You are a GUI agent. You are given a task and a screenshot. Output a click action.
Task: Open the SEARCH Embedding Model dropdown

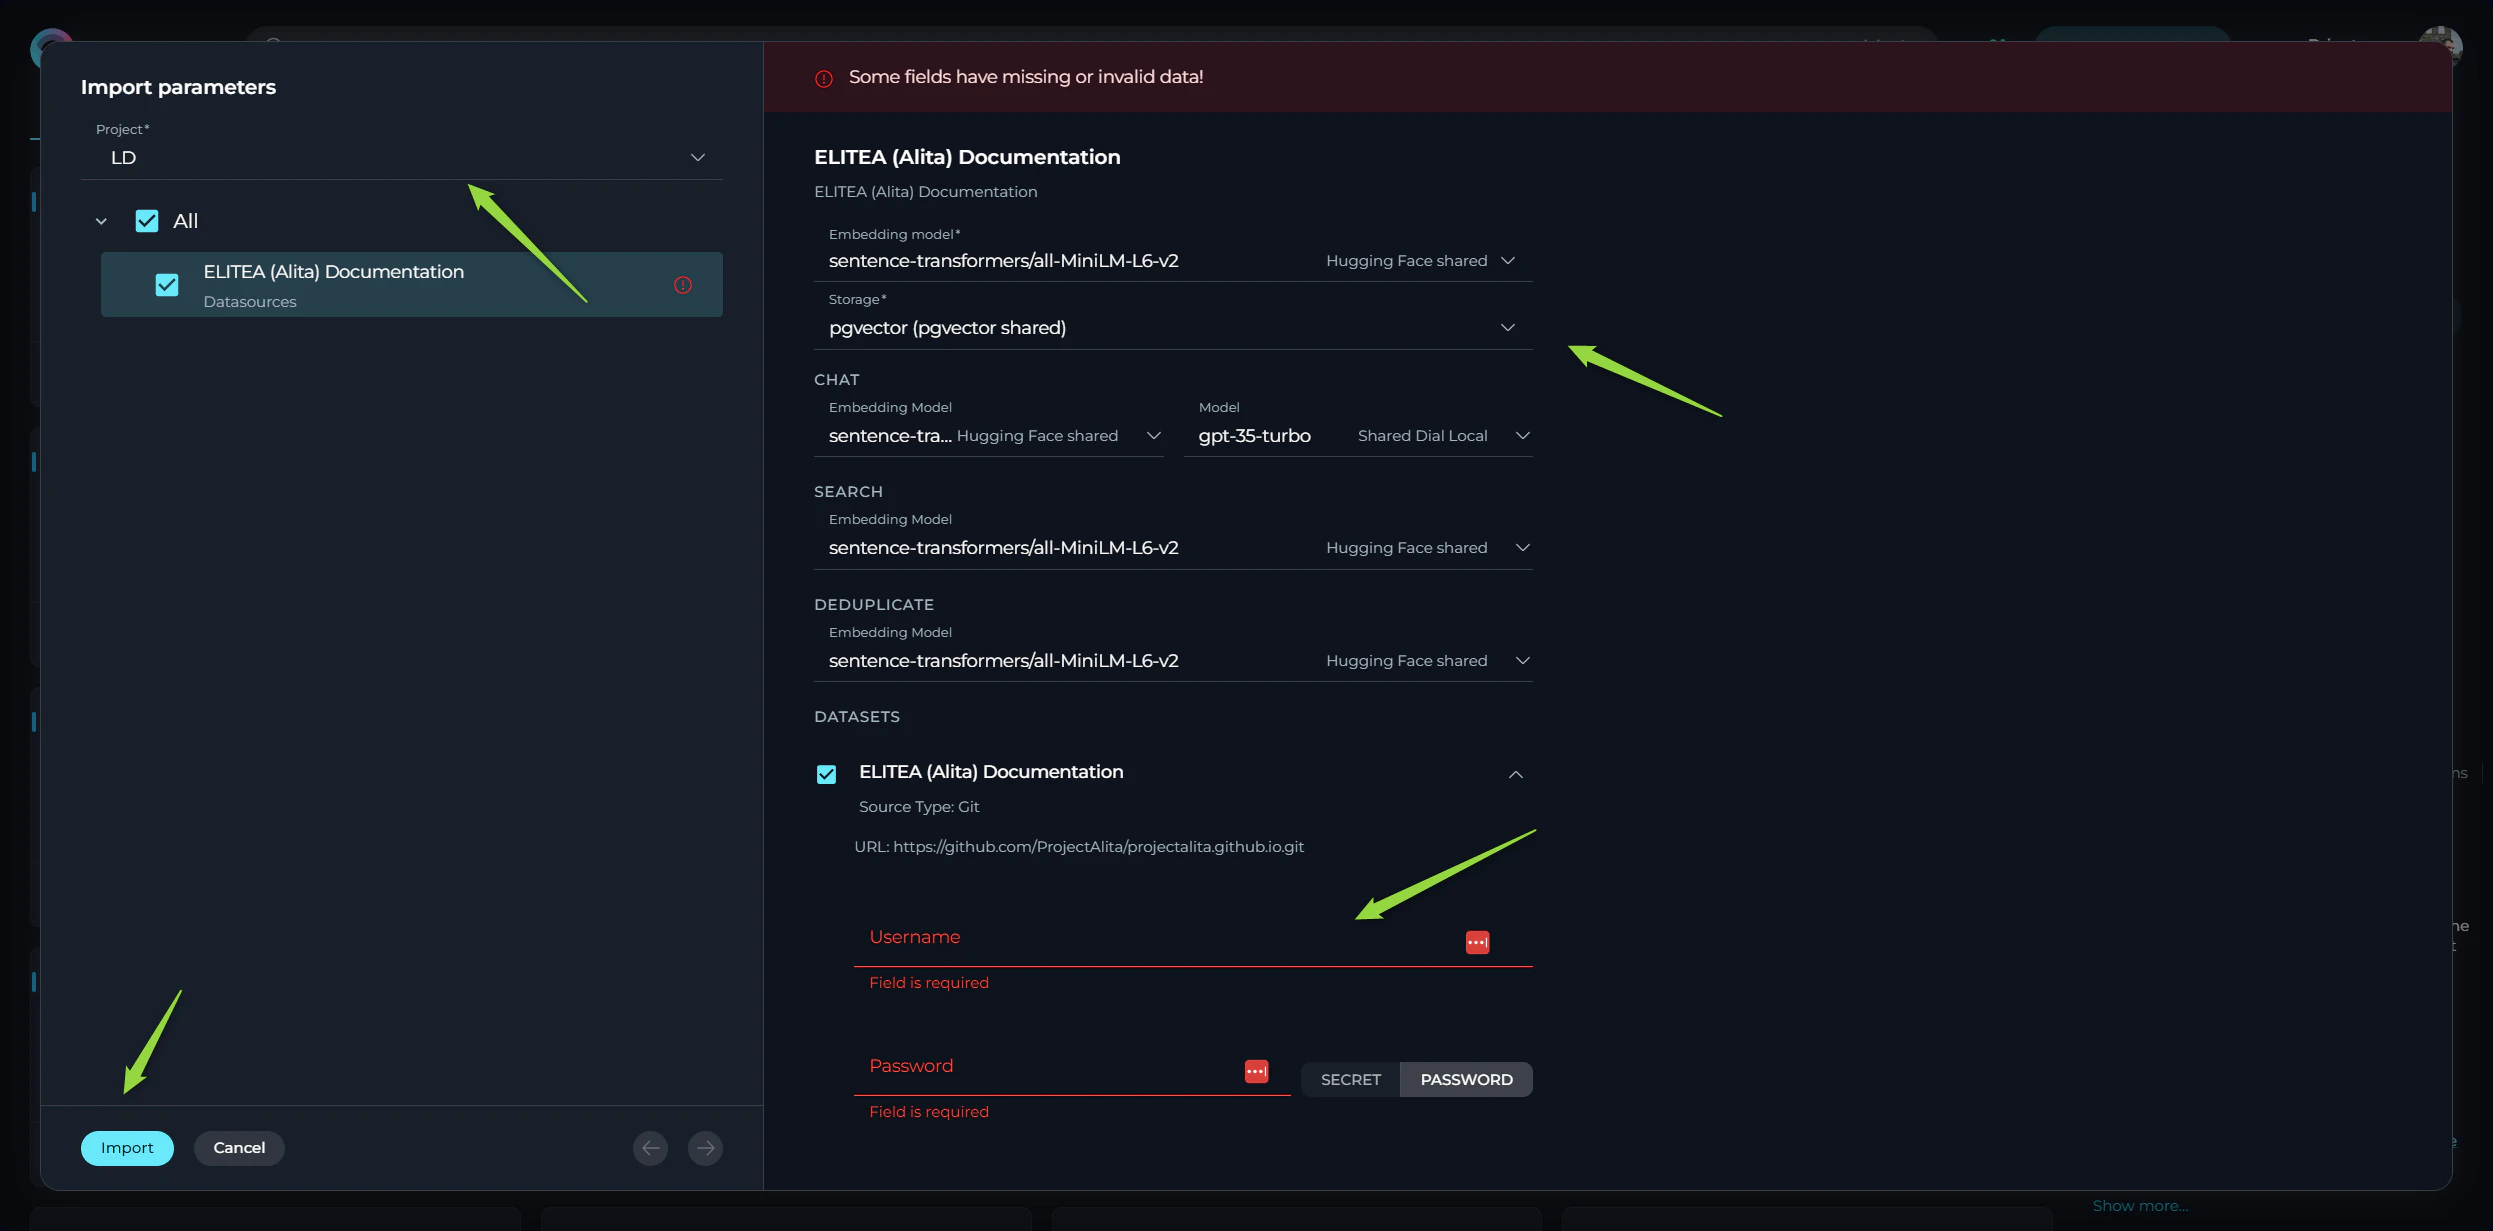1173,548
